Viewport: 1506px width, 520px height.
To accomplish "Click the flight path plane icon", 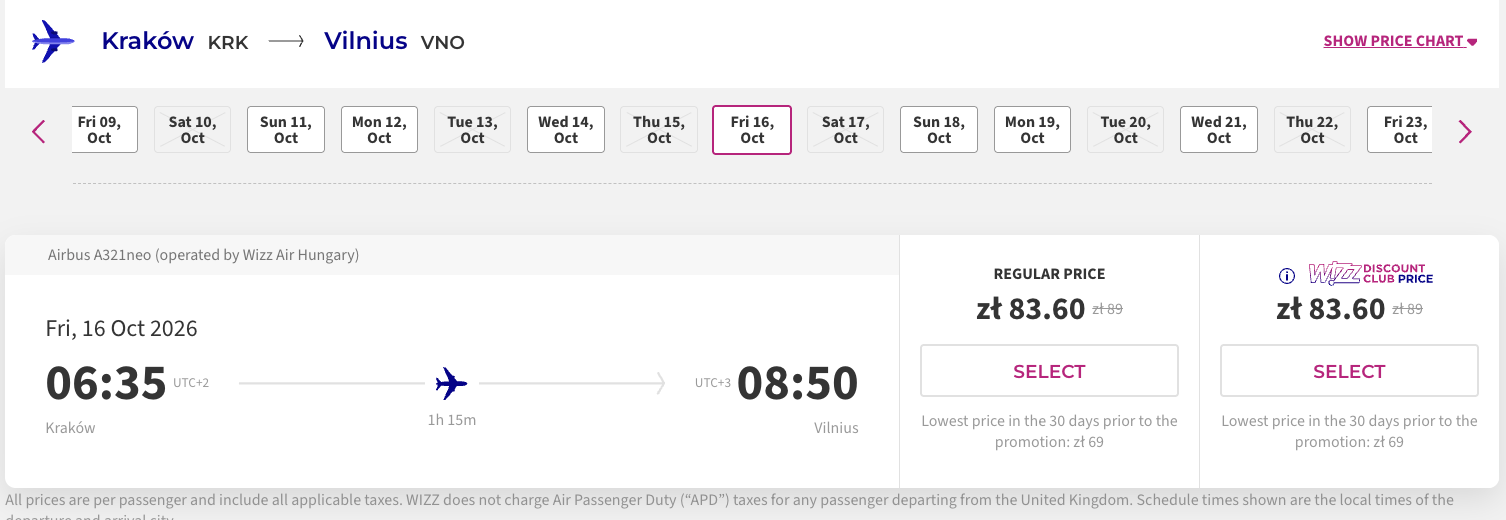I will pyautogui.click(x=451, y=383).
